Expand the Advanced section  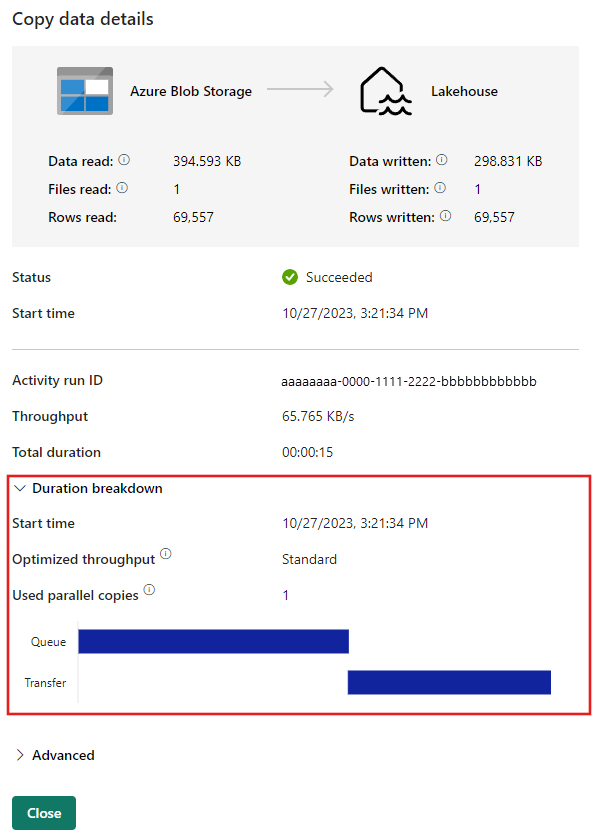(x=20, y=755)
